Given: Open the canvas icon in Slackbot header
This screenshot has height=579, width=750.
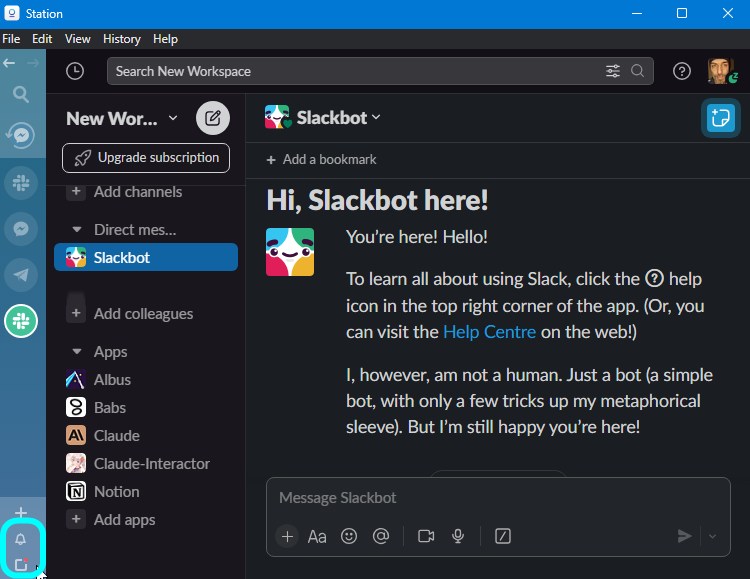Looking at the screenshot, I should [721, 118].
